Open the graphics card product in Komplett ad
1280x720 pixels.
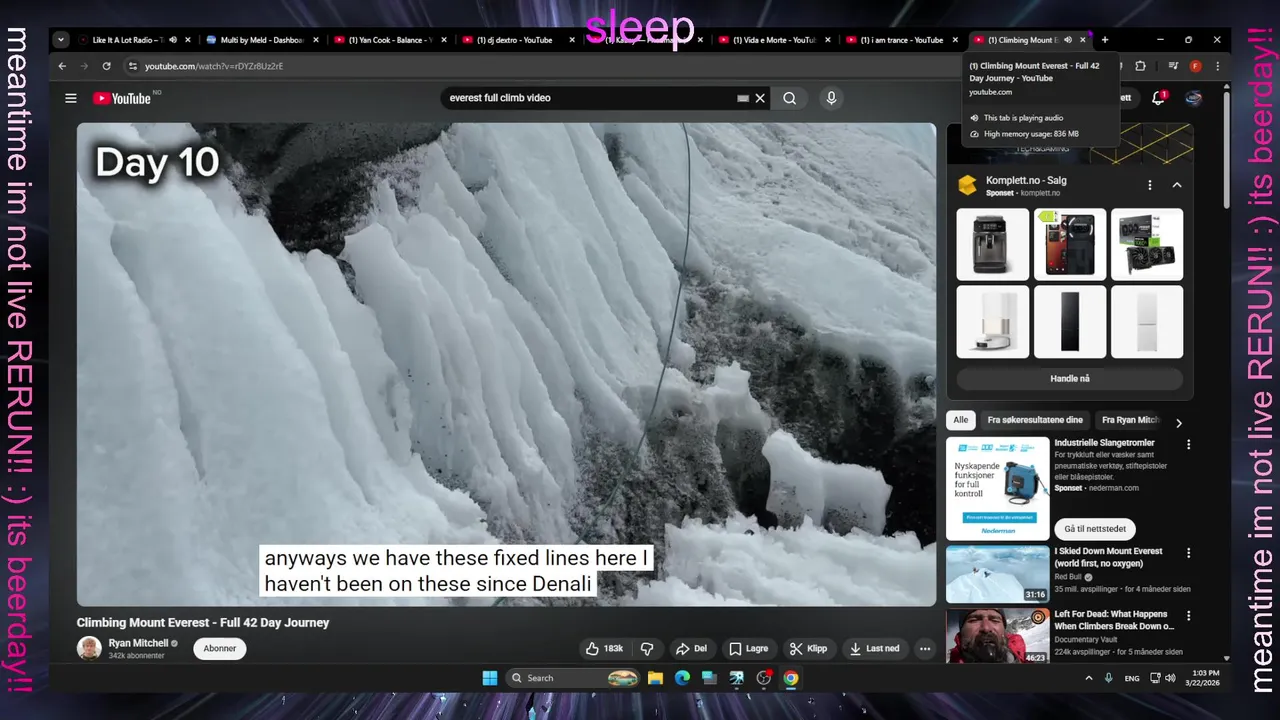pos(1147,244)
